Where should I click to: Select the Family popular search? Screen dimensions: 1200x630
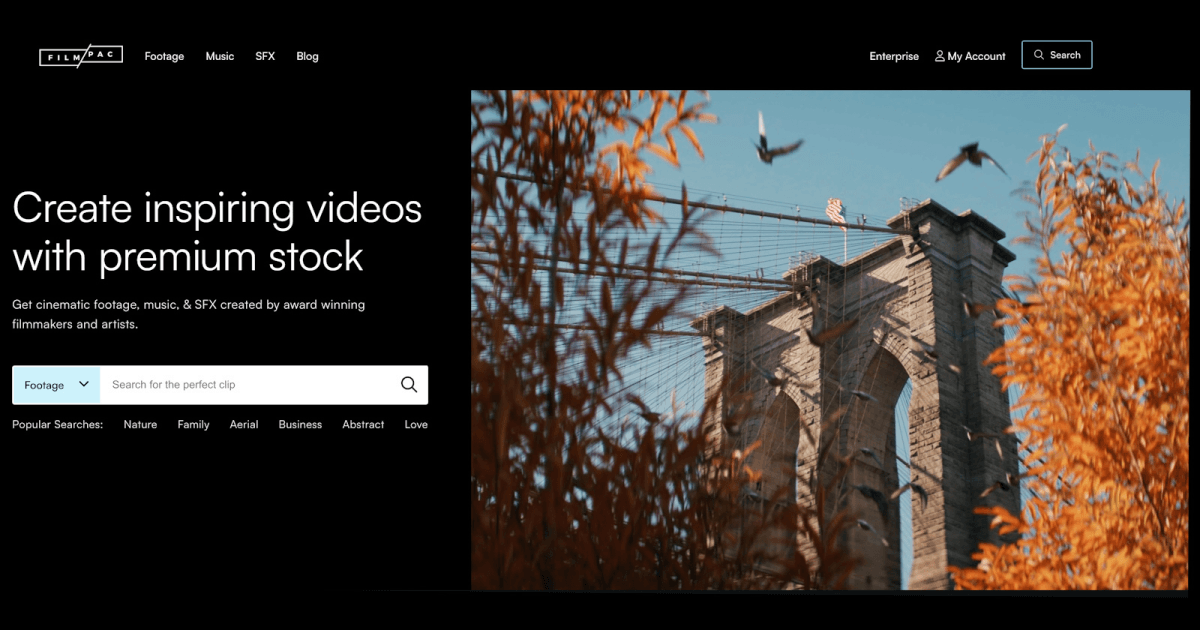194,425
